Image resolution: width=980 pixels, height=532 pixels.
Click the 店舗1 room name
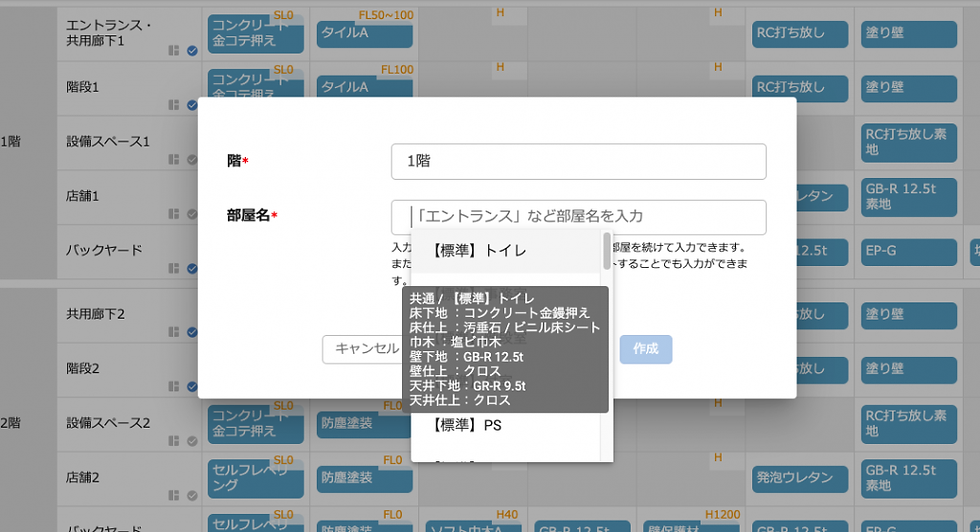(x=82, y=196)
